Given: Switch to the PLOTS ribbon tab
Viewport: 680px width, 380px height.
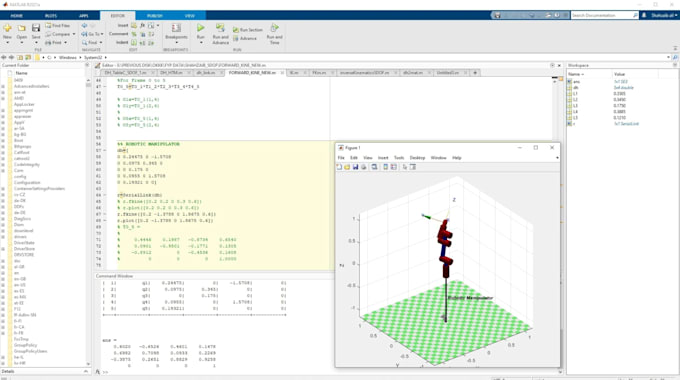Looking at the screenshot, I should tap(51, 16).
